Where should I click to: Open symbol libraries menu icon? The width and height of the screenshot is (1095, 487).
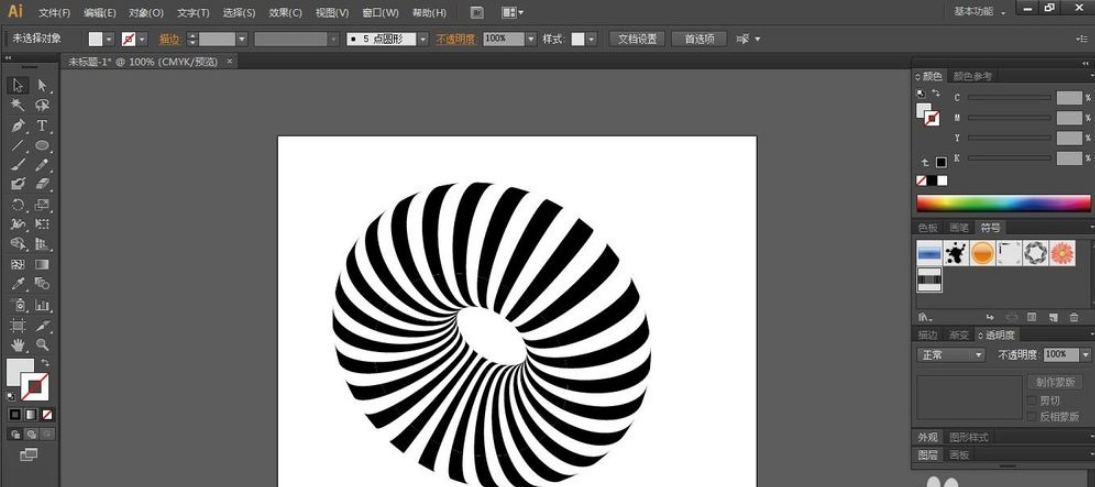[925, 317]
